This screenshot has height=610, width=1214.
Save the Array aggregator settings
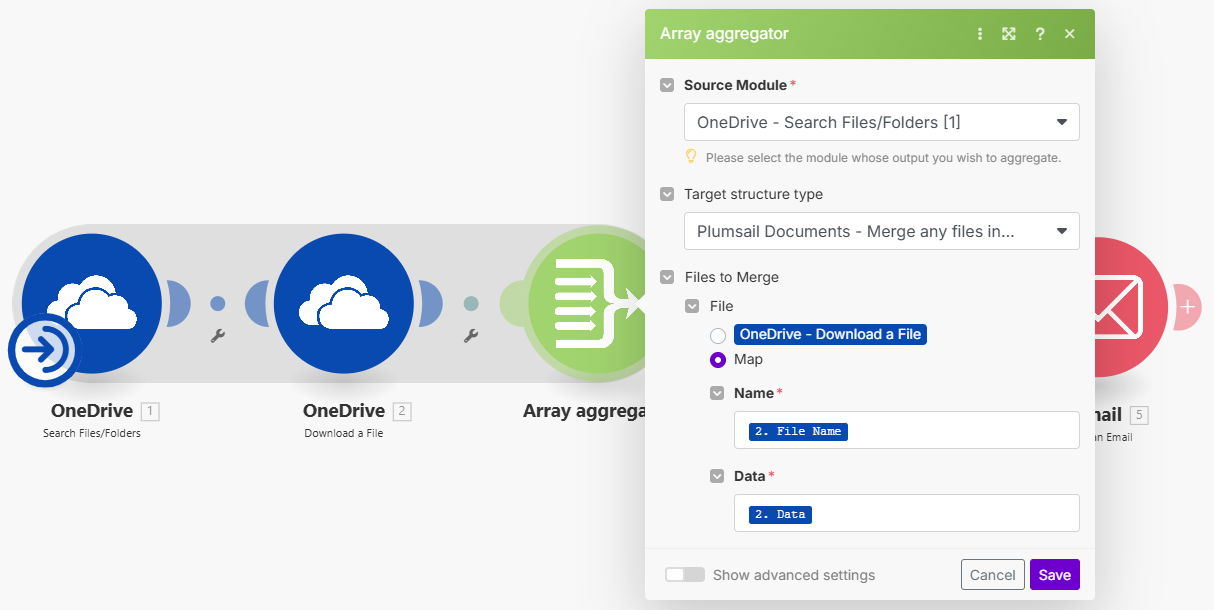coord(1055,575)
